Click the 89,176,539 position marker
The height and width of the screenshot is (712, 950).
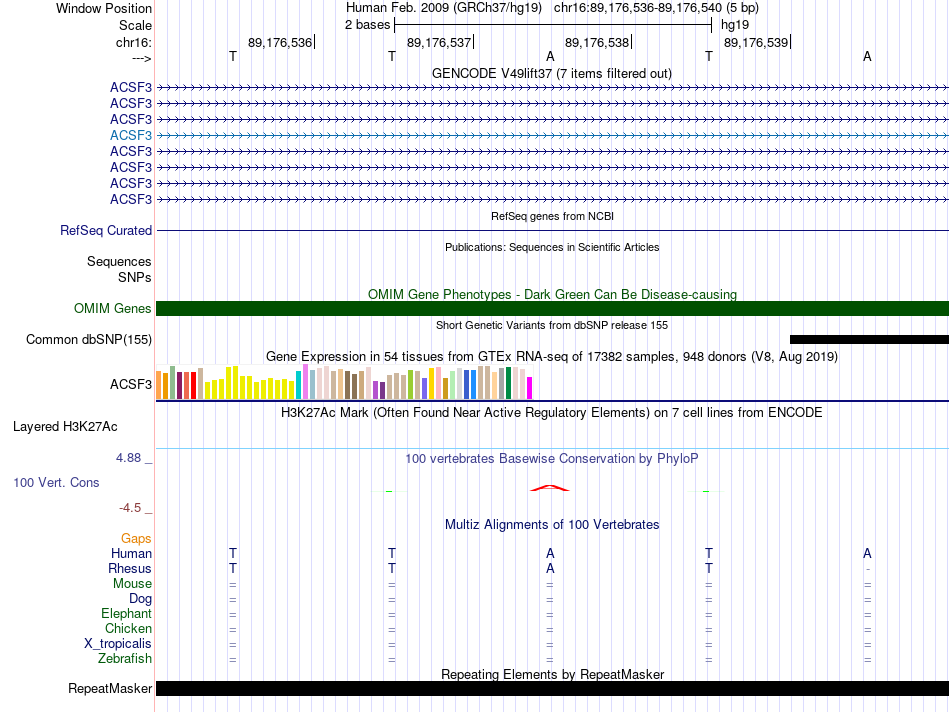click(756, 42)
